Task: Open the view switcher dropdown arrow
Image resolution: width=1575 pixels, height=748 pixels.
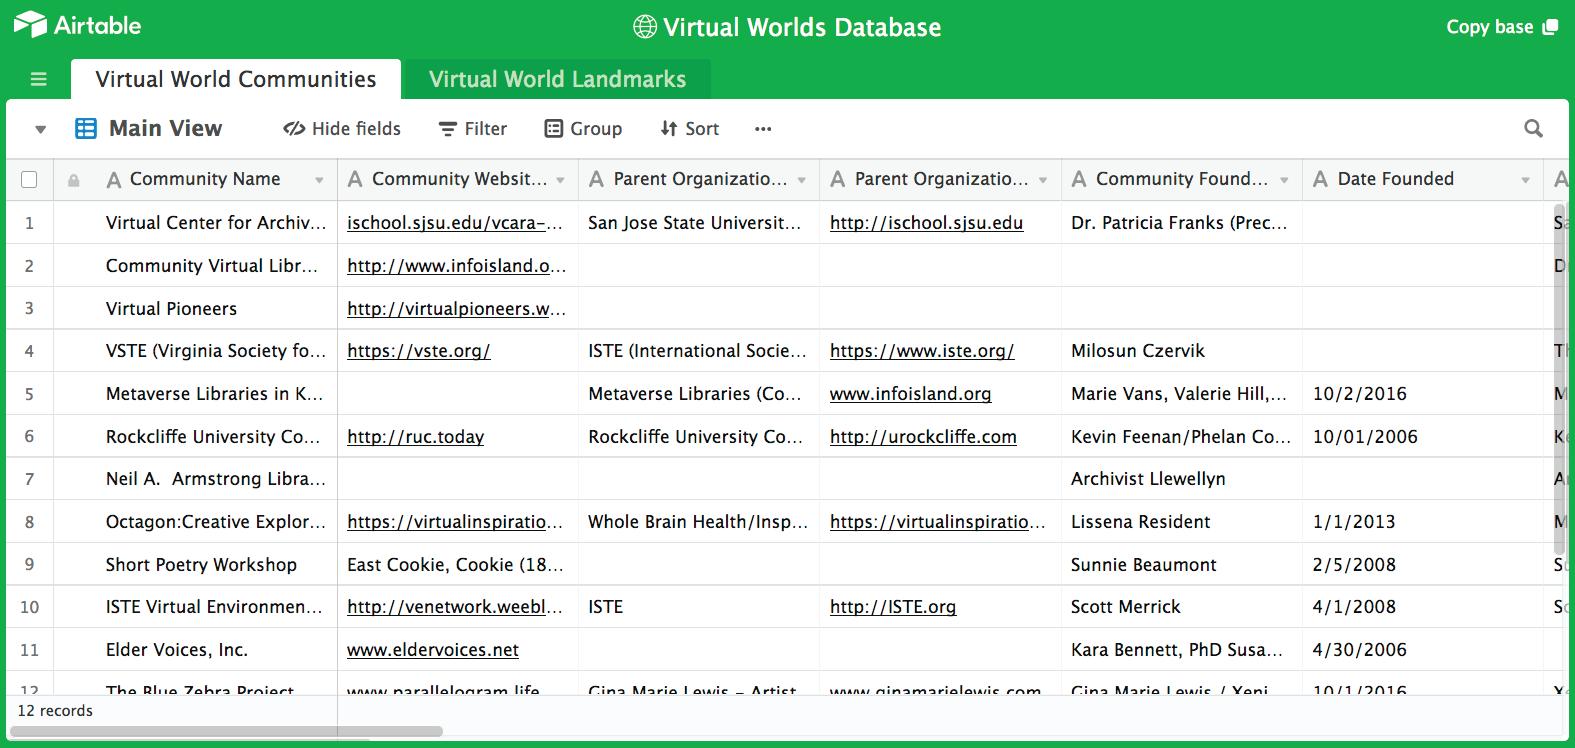Action: click(41, 129)
